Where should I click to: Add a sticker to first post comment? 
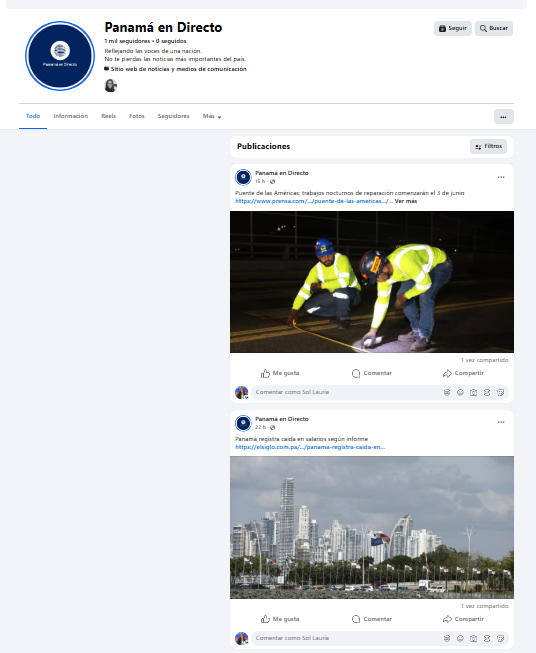(501, 392)
